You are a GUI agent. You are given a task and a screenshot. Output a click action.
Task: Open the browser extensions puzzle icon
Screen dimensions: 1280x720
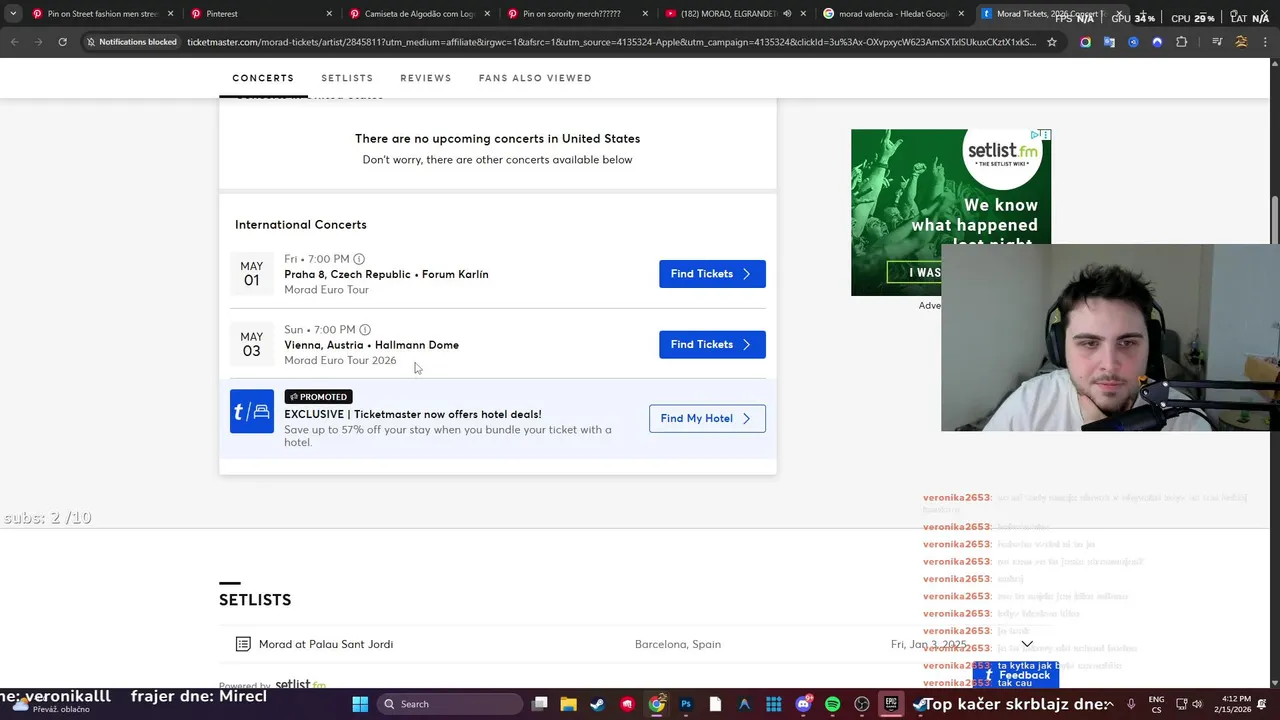click(x=1181, y=42)
